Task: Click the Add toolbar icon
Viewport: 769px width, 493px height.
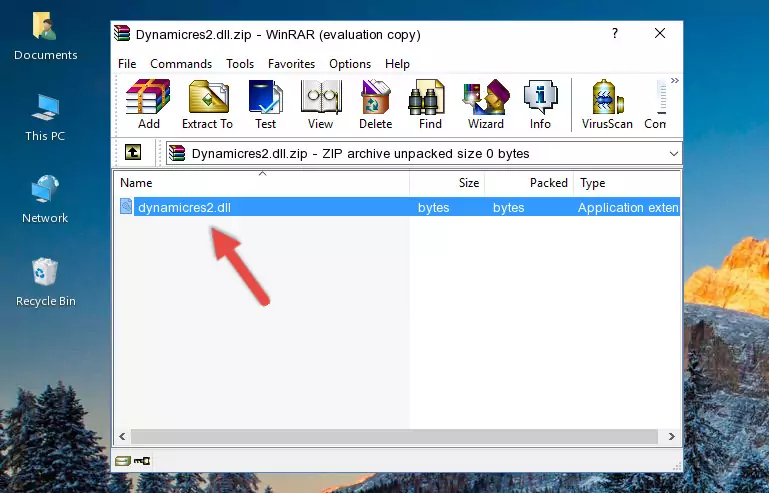Action: [148, 104]
